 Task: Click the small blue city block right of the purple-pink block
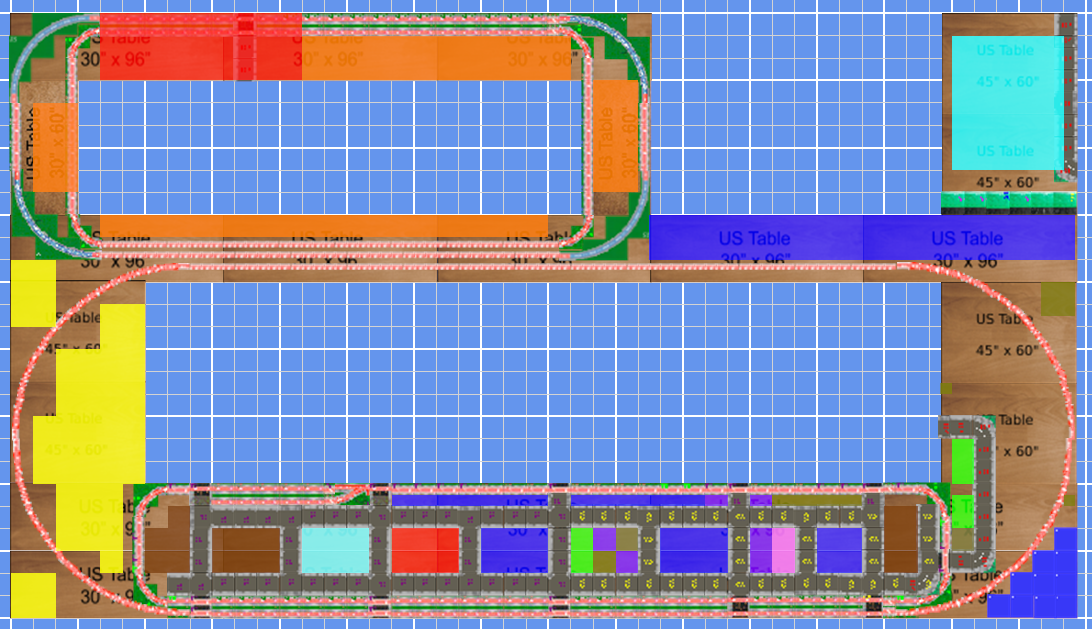(839, 550)
